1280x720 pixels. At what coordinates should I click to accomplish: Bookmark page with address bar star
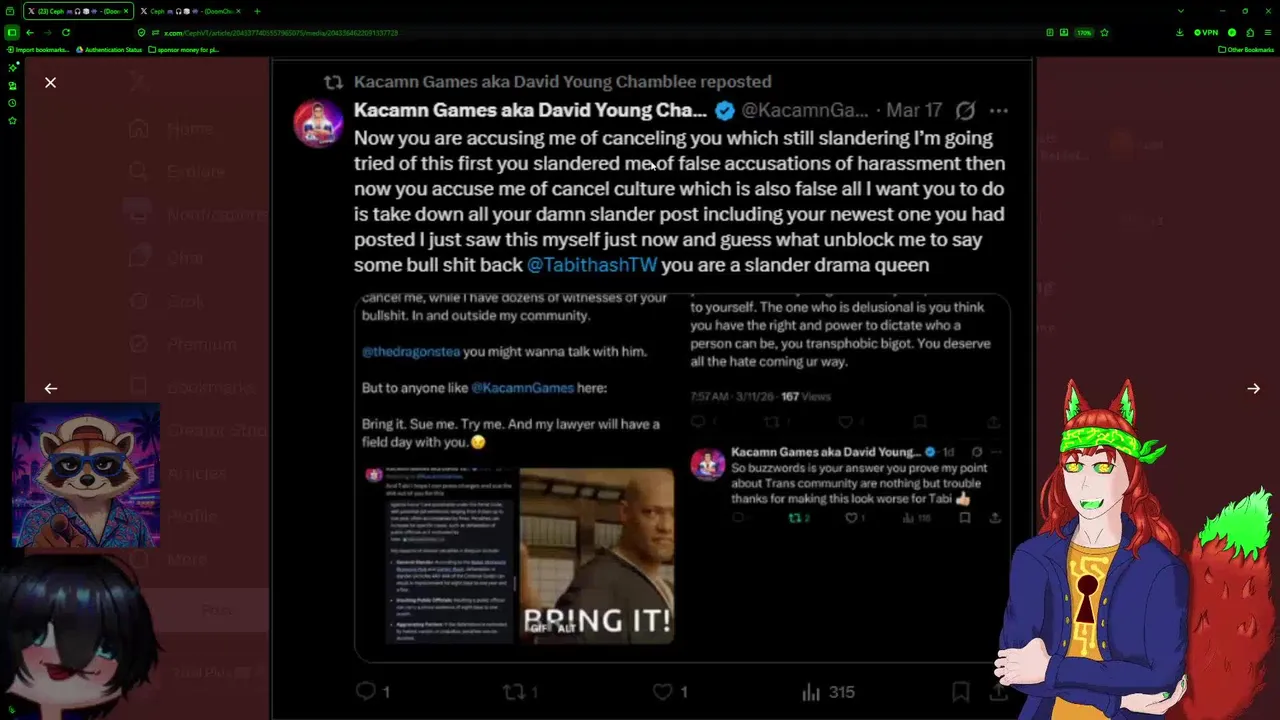point(1104,32)
